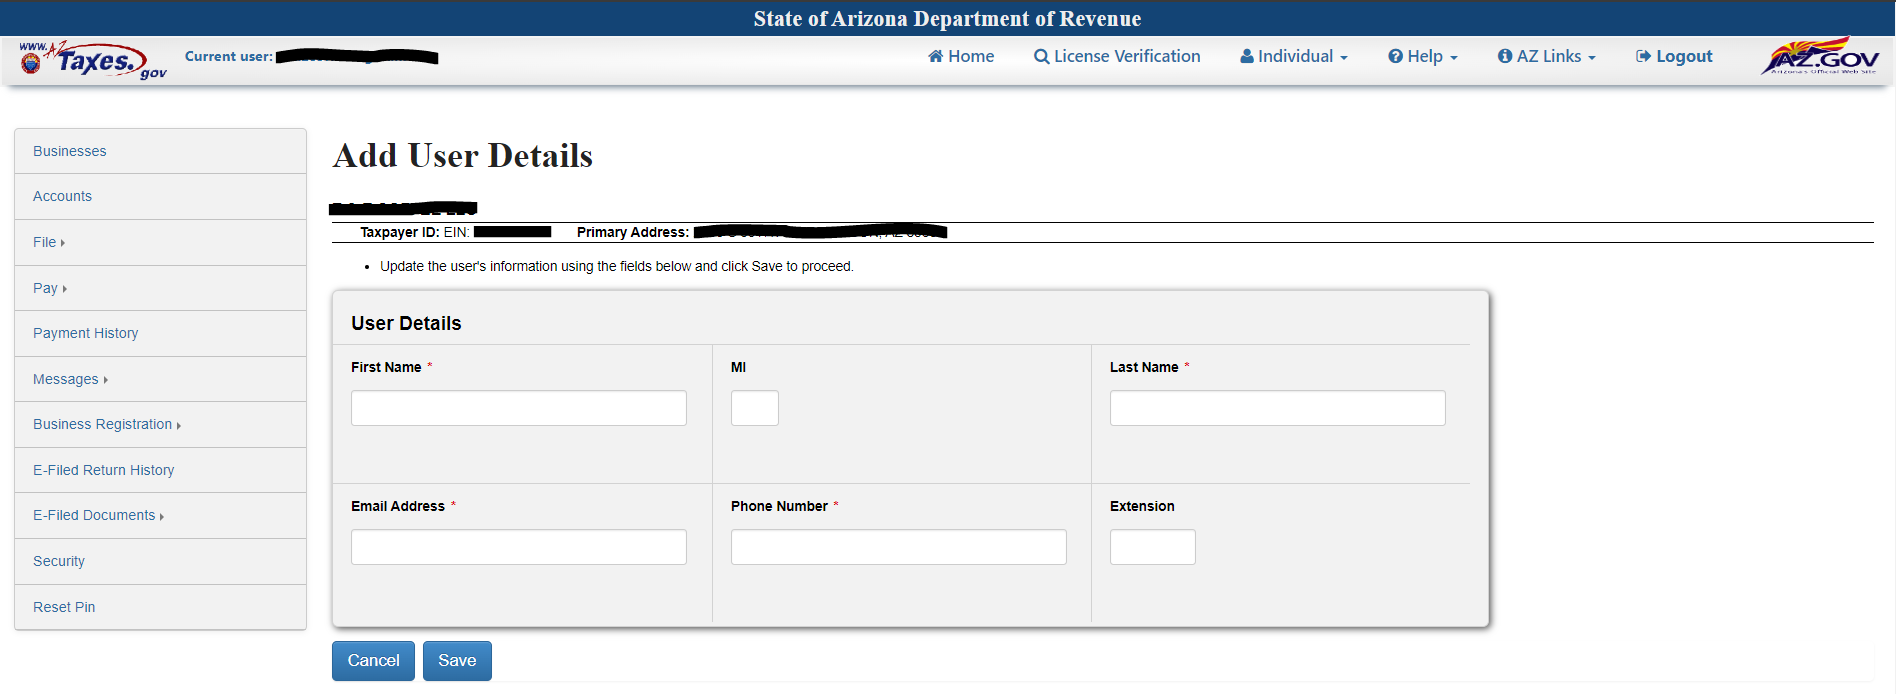Viewport: 1896px width, 694px height.
Task: Click into the MI input box
Action: point(755,408)
